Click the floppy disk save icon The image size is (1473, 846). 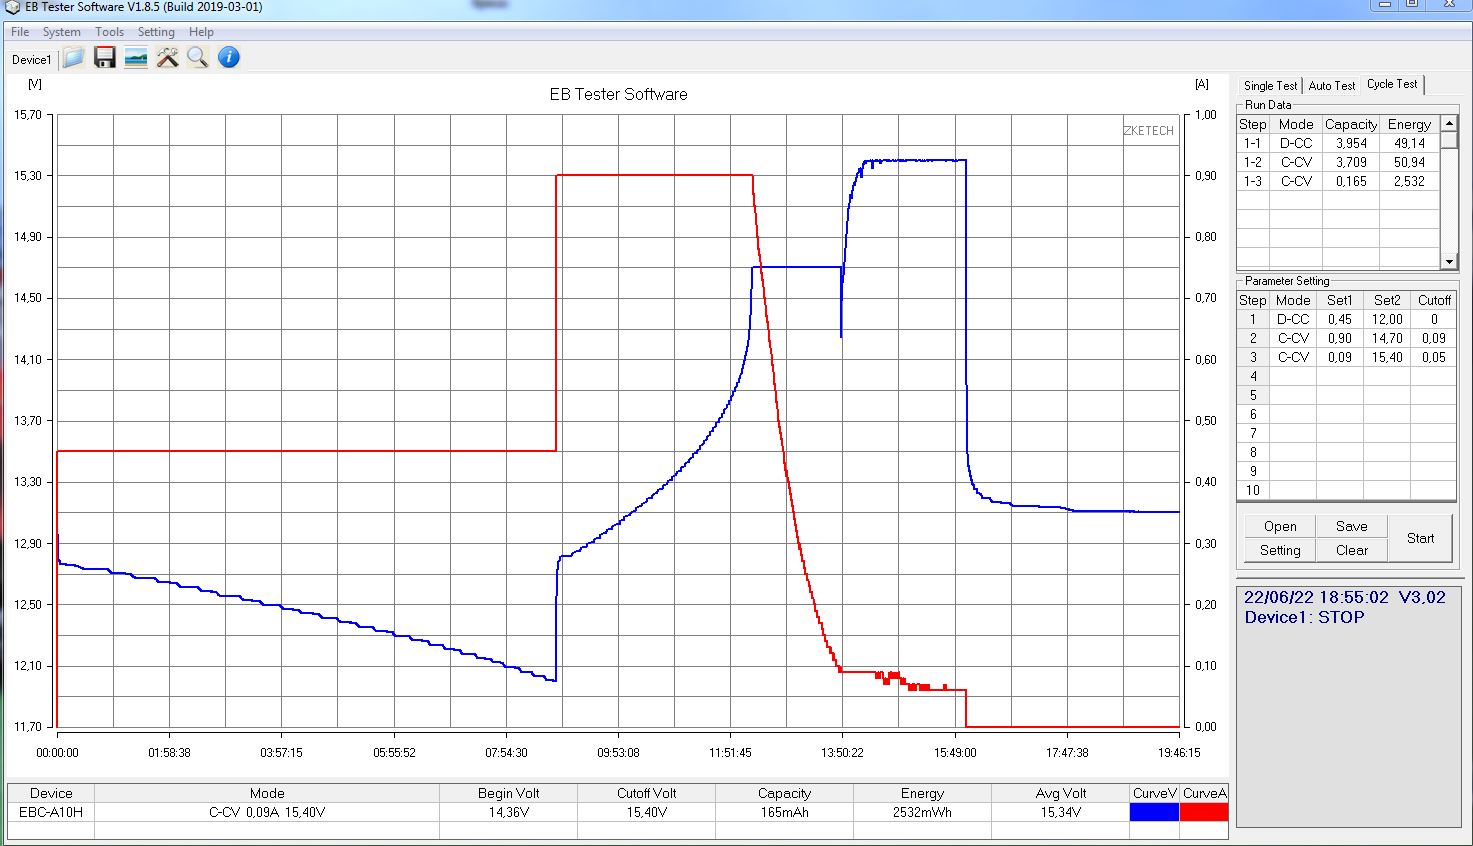point(105,58)
